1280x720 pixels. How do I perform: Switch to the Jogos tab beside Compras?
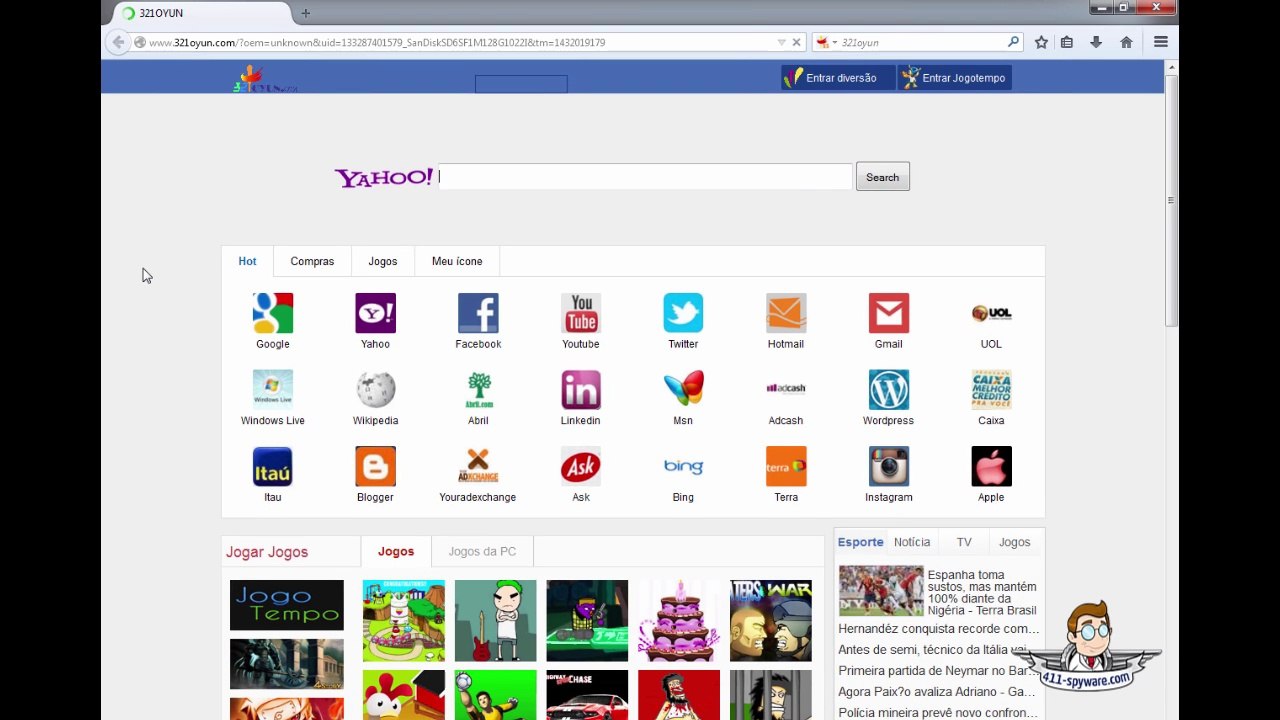[x=383, y=261]
